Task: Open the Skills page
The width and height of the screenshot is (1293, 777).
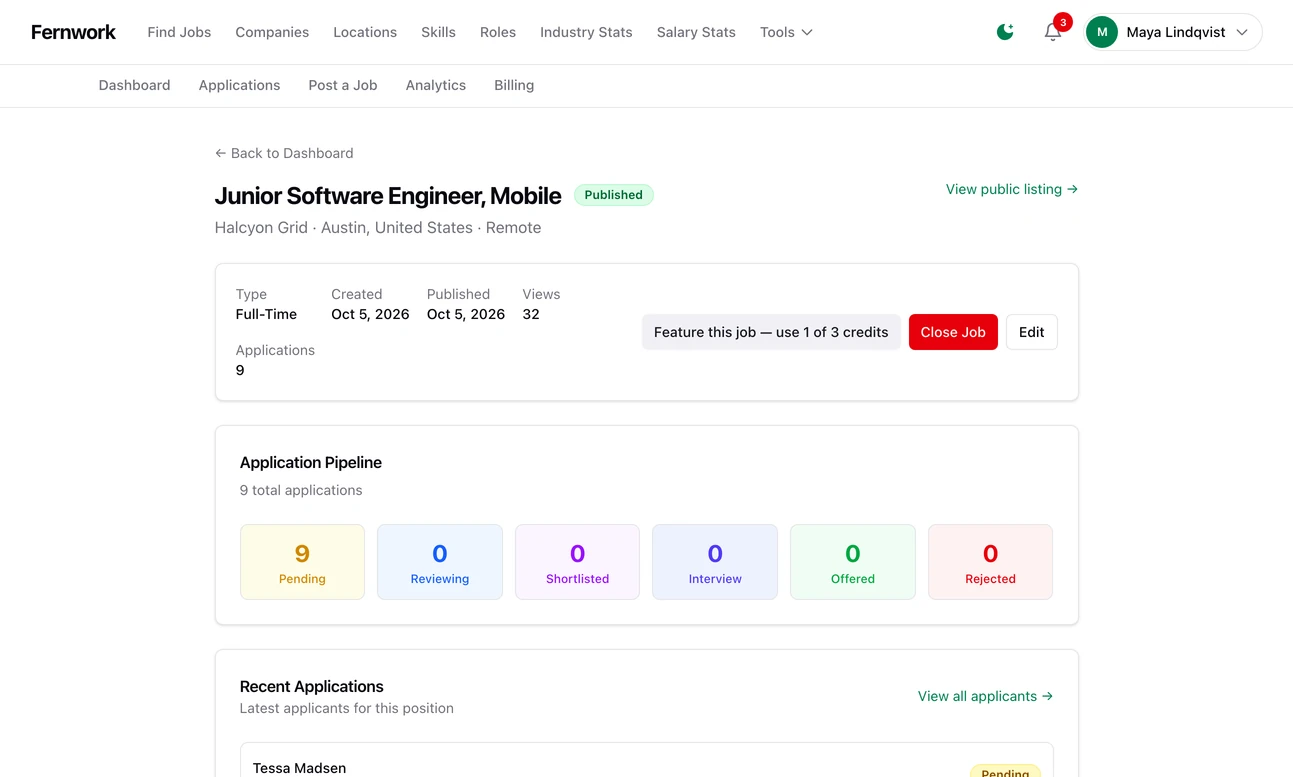Action: tap(438, 32)
